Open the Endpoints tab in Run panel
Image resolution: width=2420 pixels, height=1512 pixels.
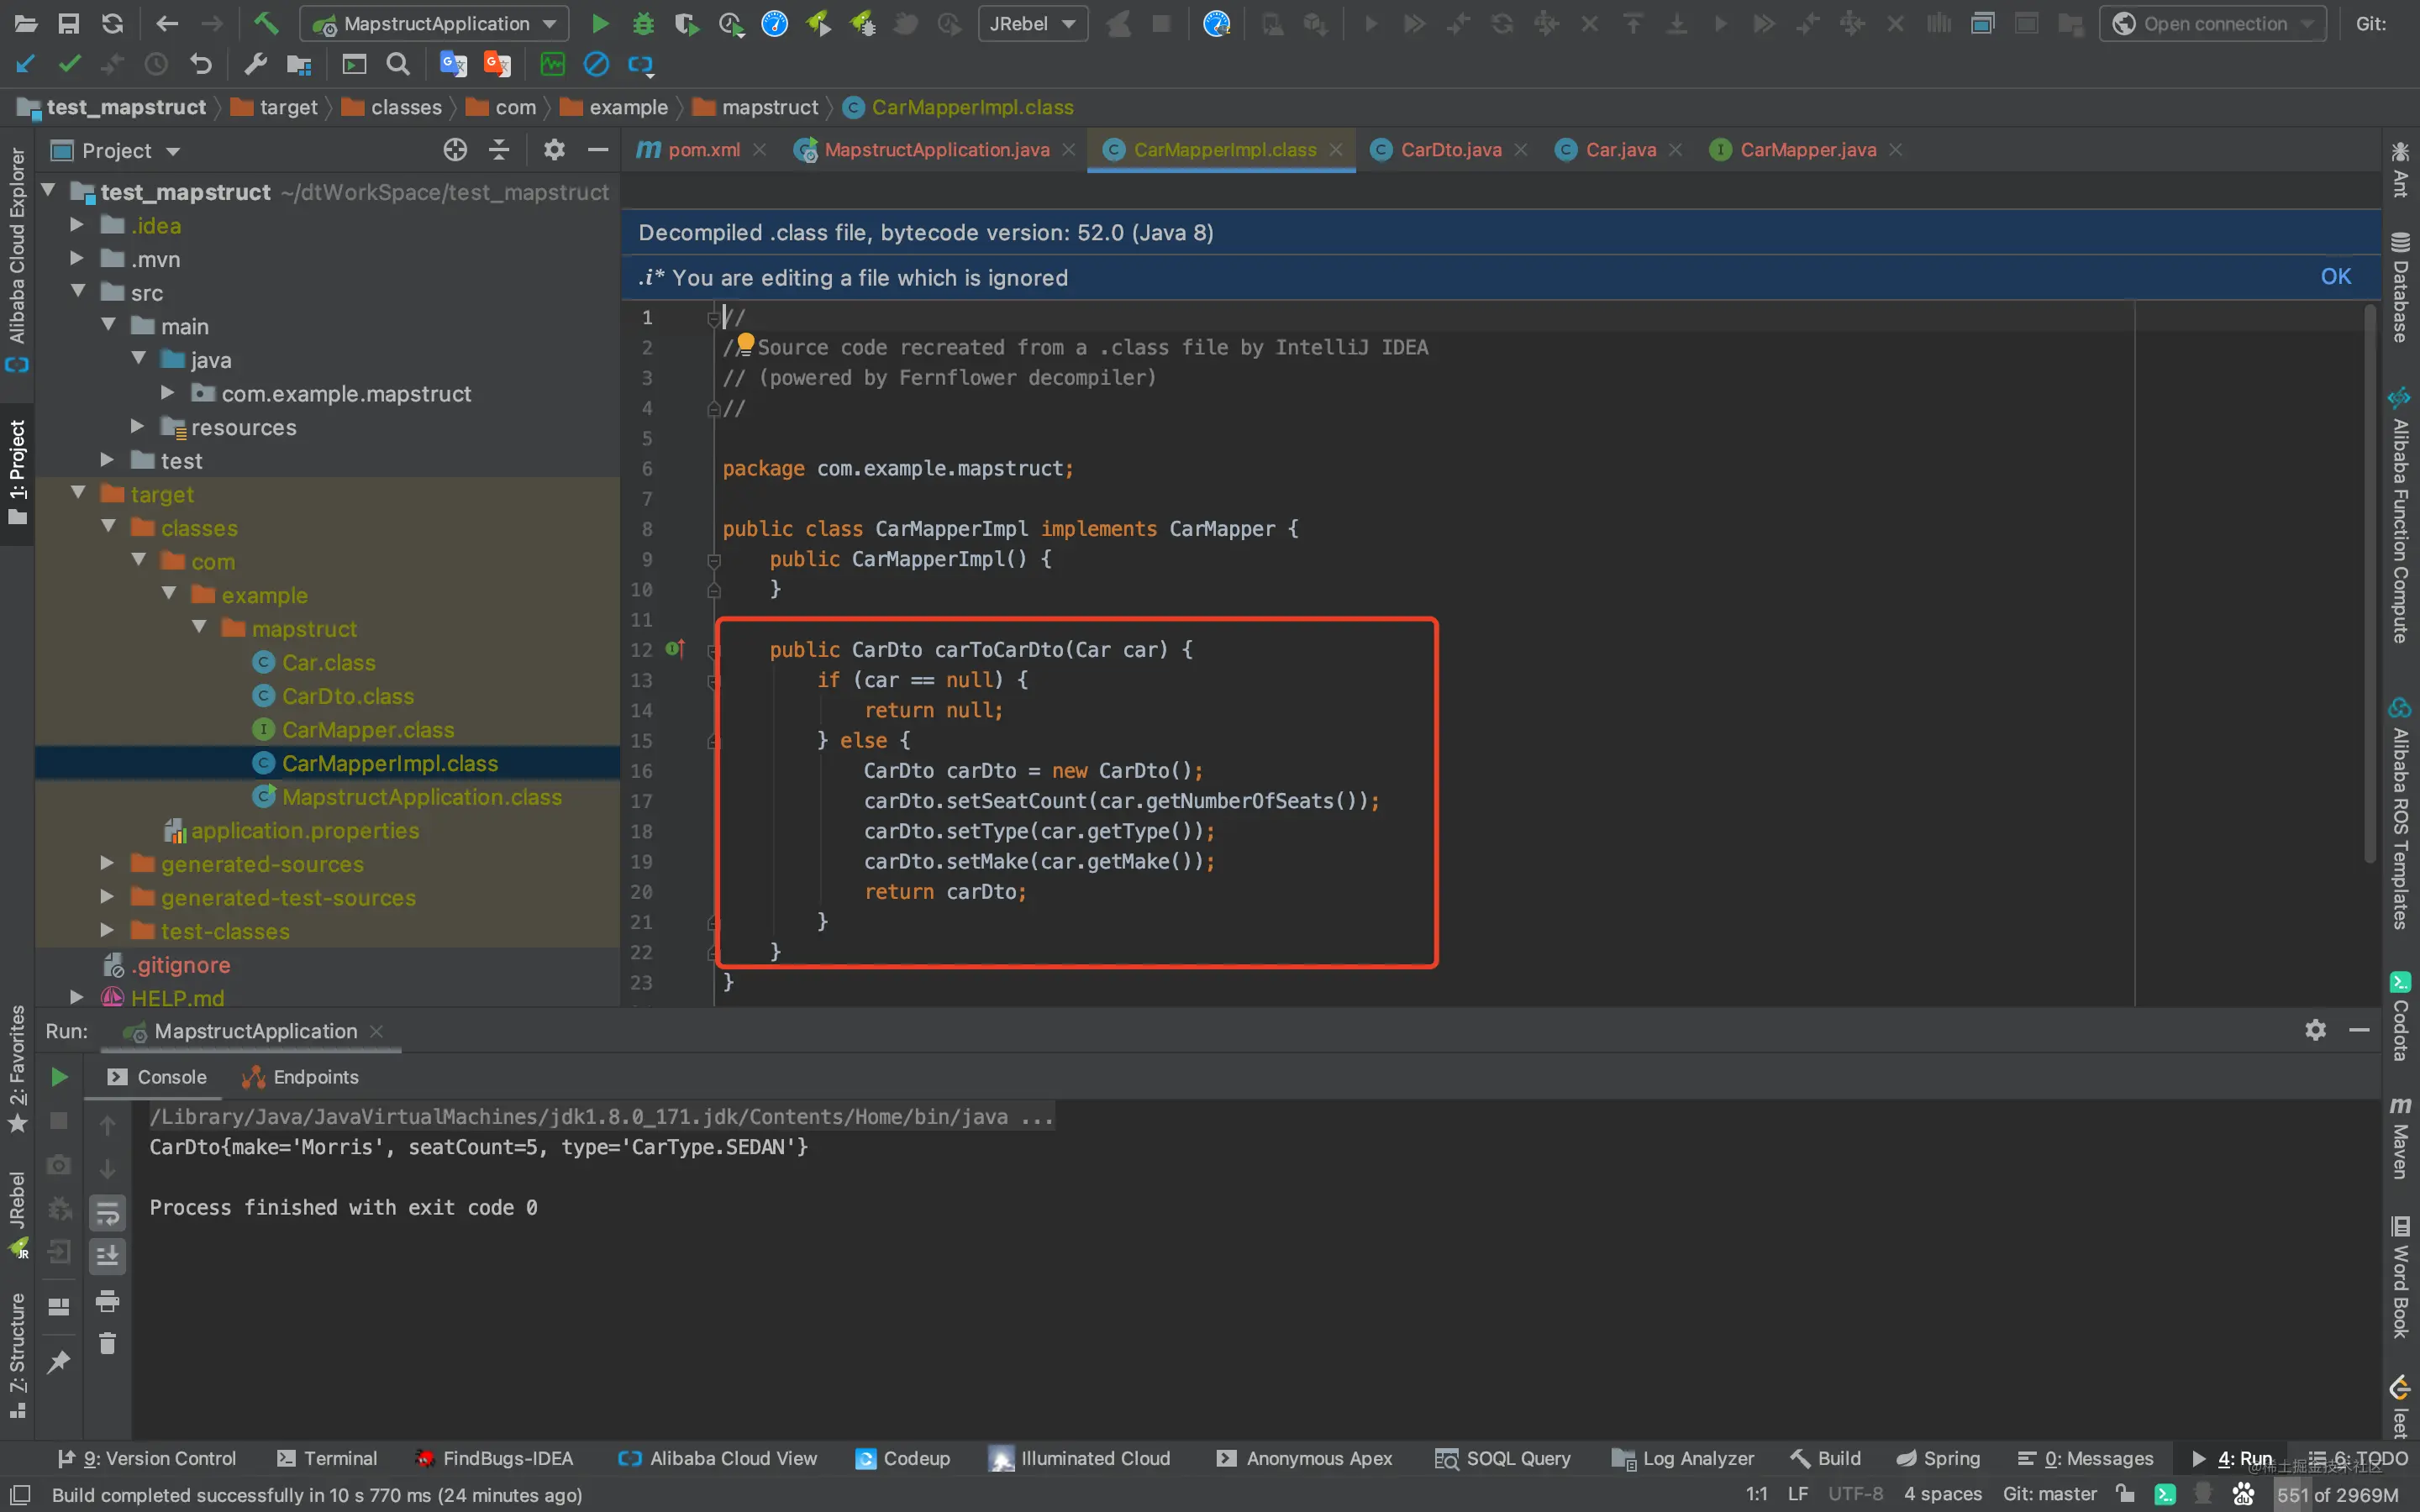tap(300, 1077)
